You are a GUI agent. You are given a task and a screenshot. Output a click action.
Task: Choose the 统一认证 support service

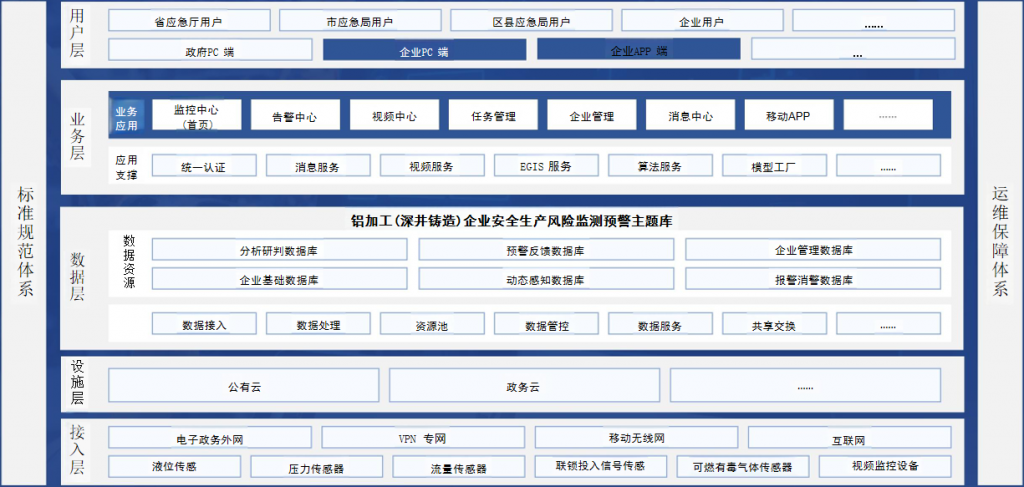(203, 166)
